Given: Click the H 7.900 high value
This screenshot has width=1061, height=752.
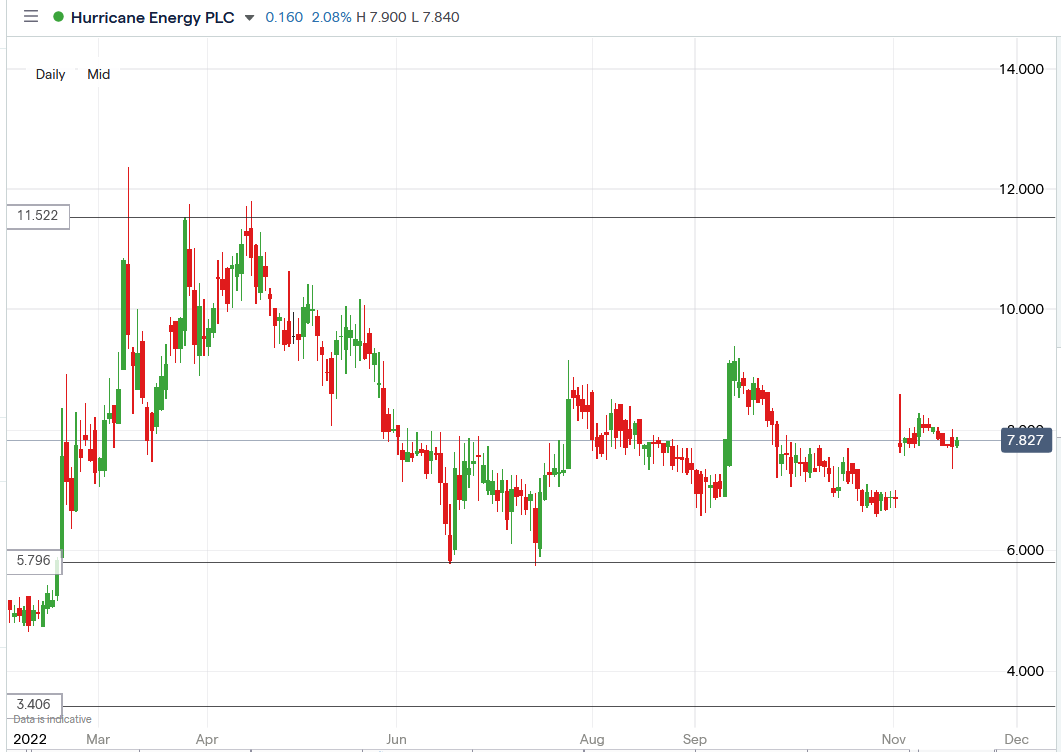Looking at the screenshot, I should click(382, 18).
